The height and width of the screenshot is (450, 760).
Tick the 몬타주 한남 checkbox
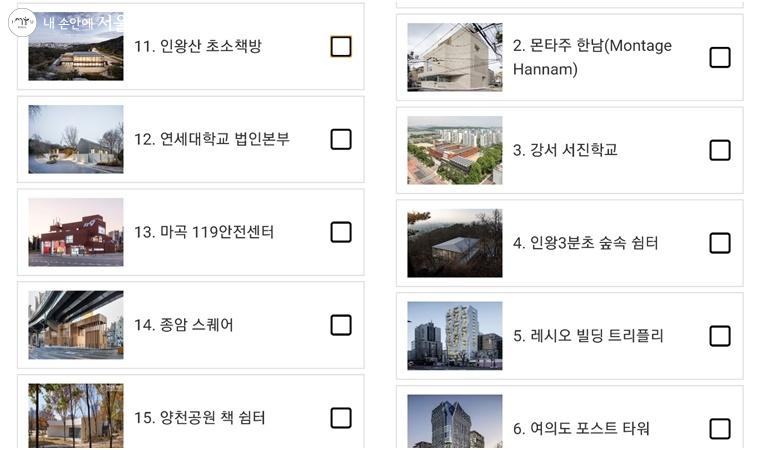coord(720,57)
